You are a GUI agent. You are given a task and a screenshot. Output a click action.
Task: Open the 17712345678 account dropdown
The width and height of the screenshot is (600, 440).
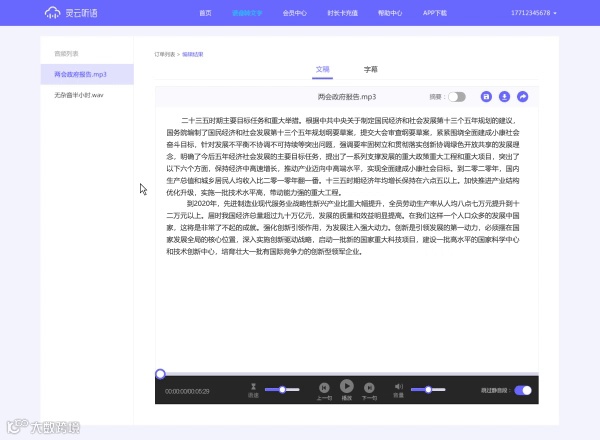tap(534, 13)
